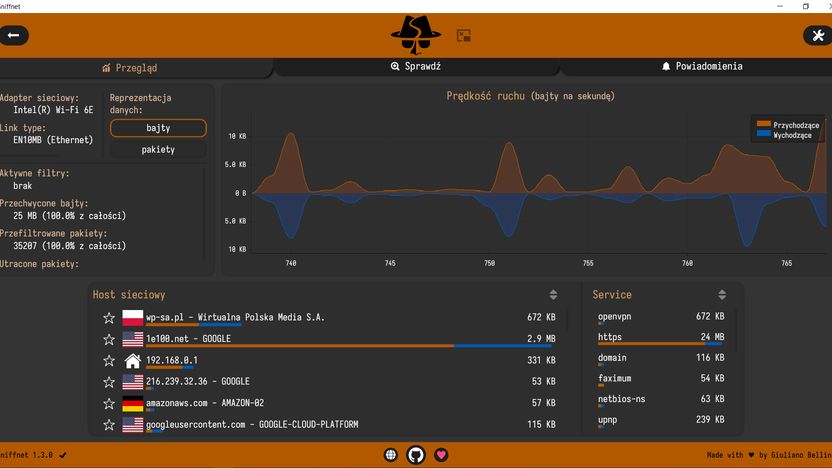This screenshot has height=468, width=832.
Task: Sort the Service list
Action: [722, 295]
